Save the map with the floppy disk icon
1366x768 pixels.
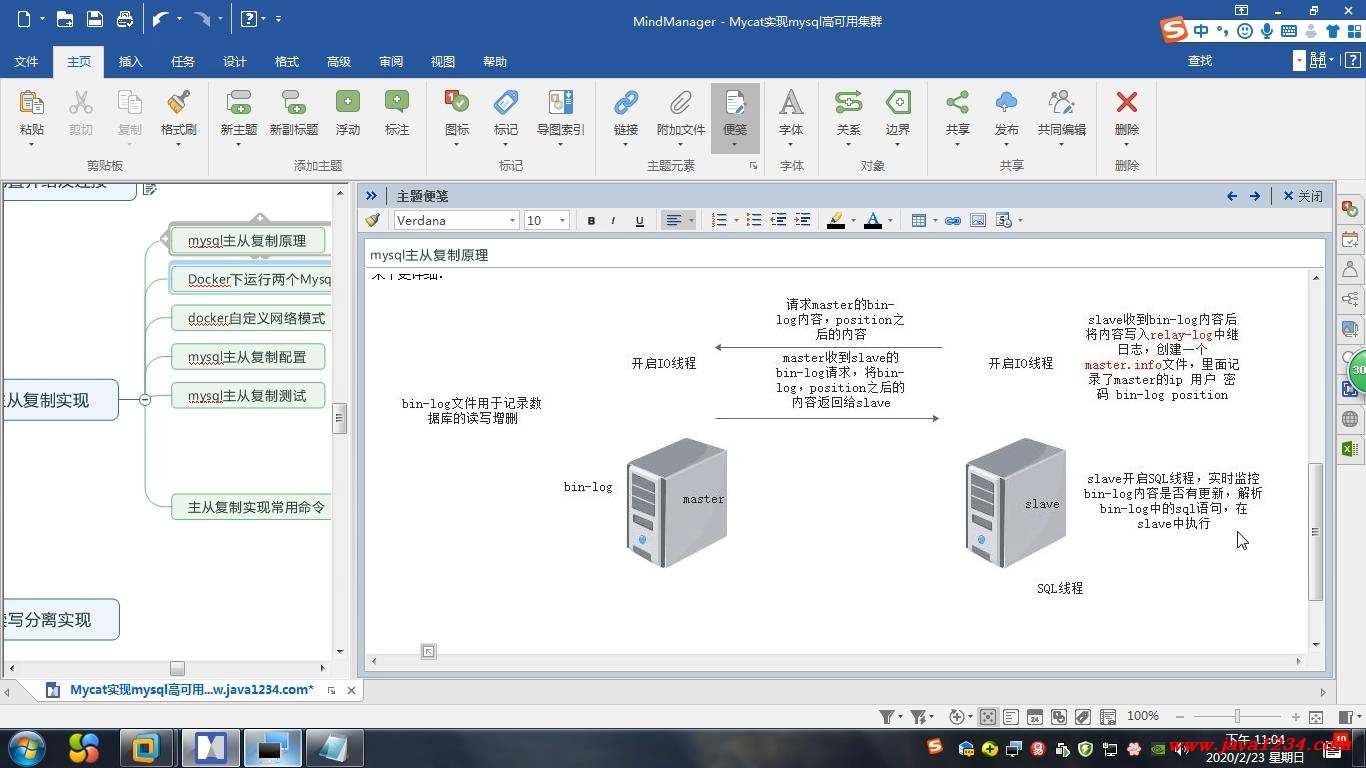[94, 19]
